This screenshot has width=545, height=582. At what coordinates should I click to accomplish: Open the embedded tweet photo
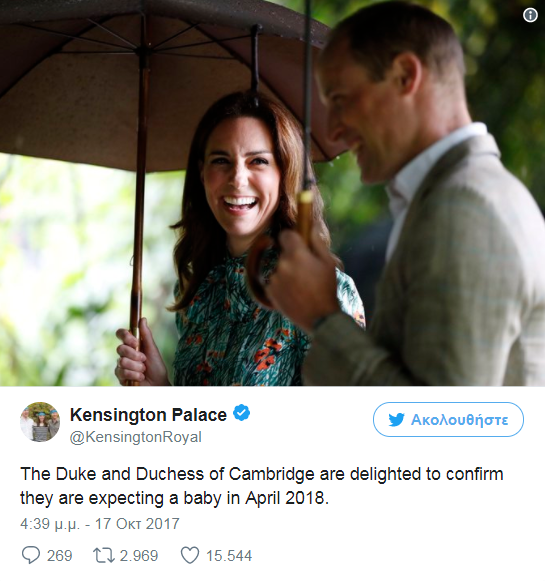point(272,193)
